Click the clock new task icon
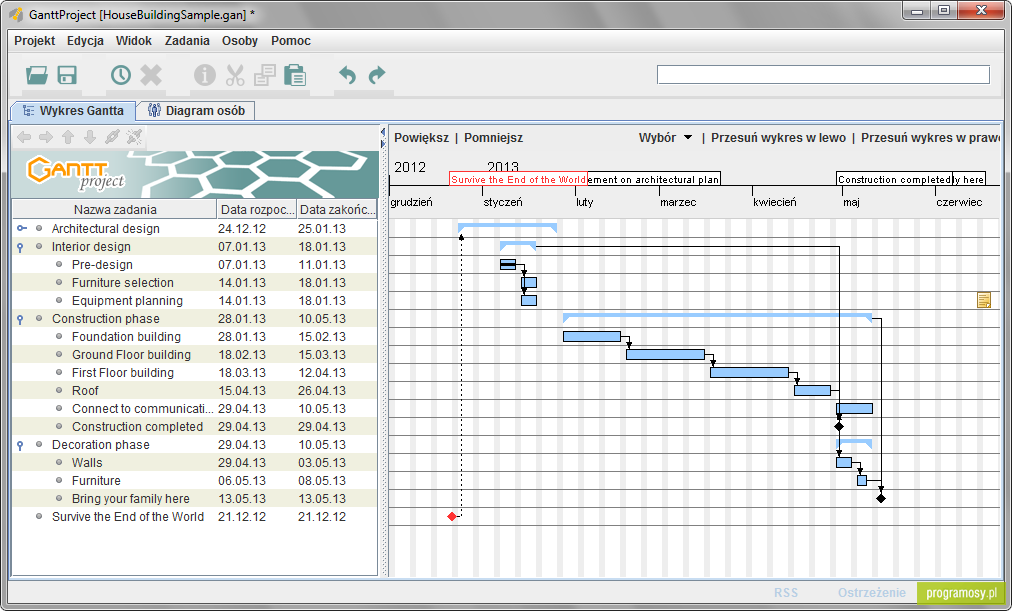This screenshot has width=1012, height=611. point(120,75)
